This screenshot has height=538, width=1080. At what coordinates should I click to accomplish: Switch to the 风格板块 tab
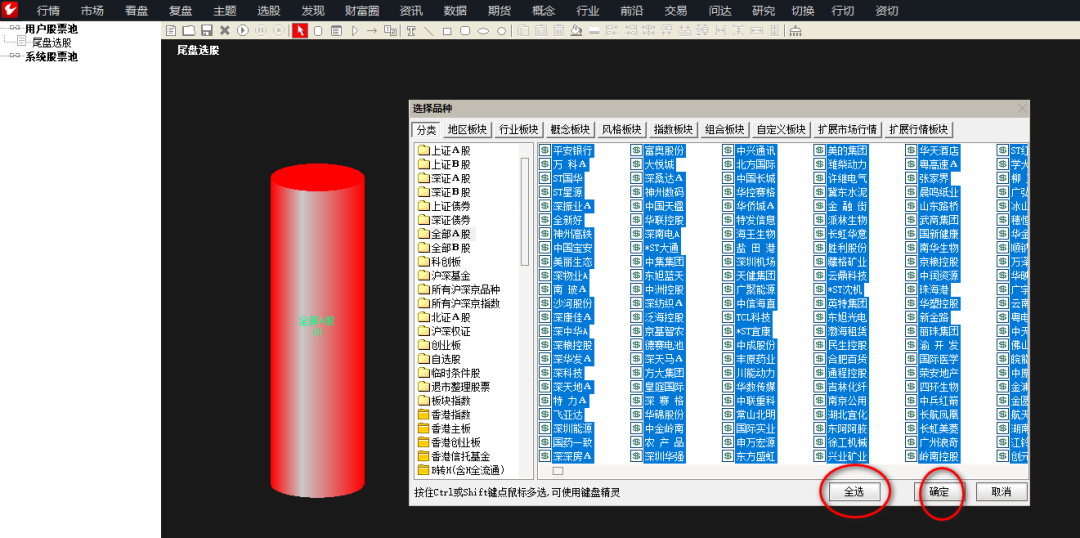click(x=622, y=130)
